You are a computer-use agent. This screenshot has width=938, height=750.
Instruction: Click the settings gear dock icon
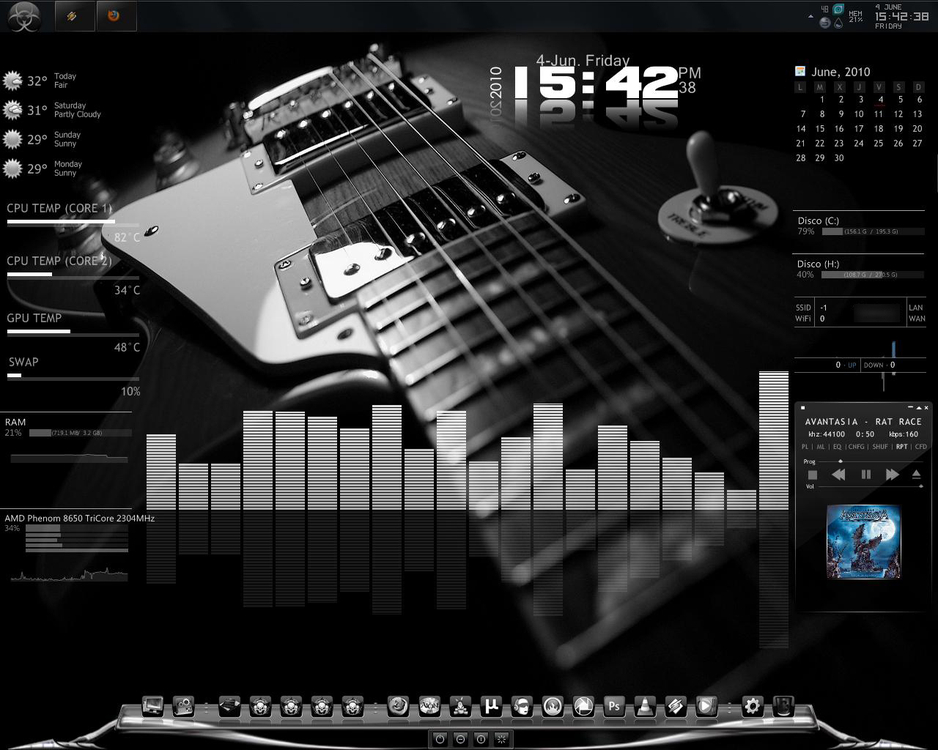click(752, 706)
